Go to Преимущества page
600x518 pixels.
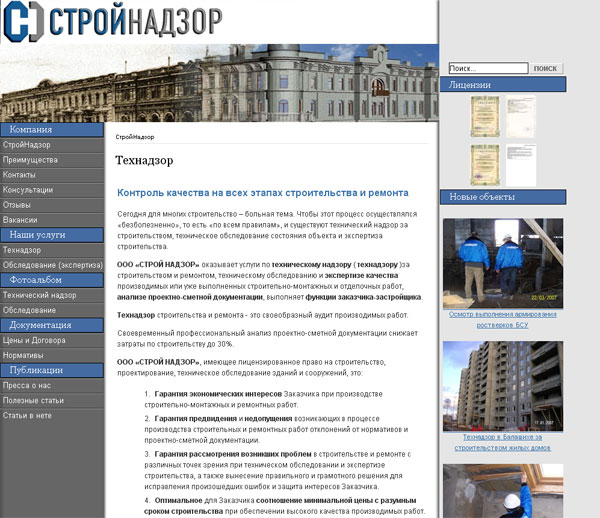coord(30,160)
